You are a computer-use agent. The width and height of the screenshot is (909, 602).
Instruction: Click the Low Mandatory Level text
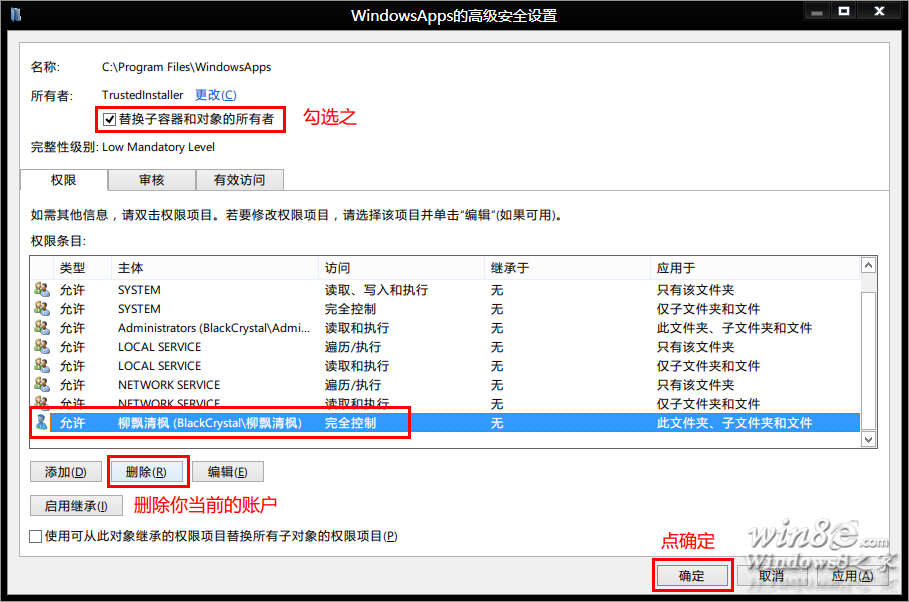coord(158,147)
